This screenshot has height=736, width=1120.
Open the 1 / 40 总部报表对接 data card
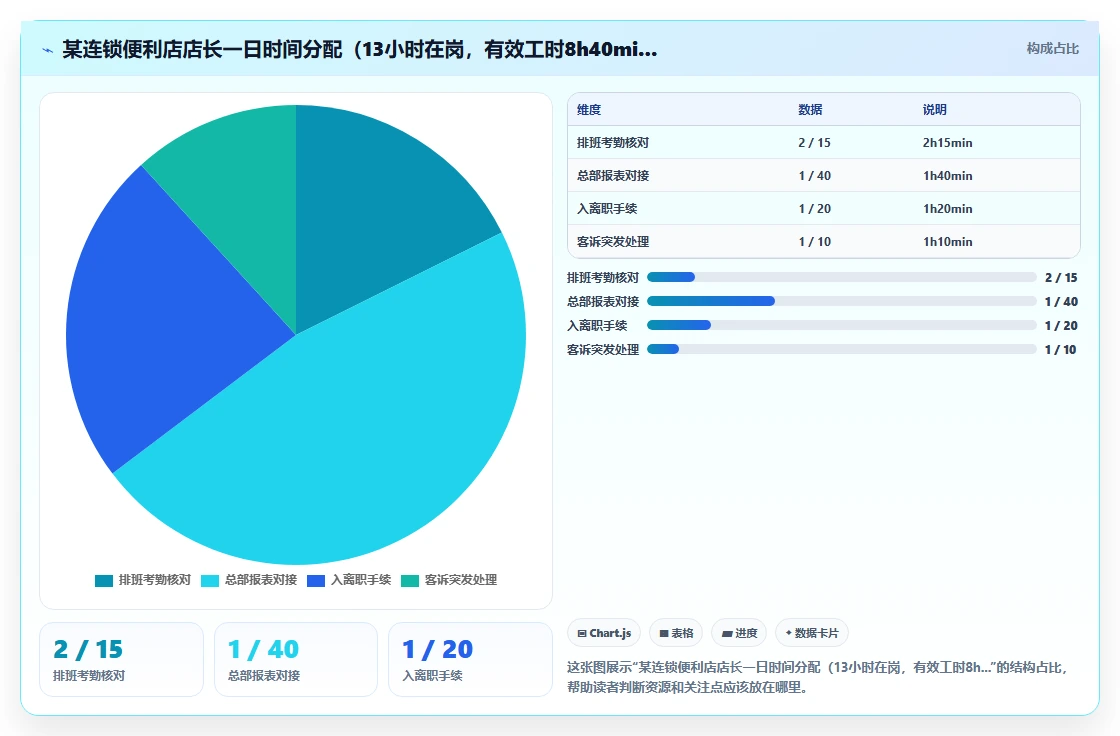click(296, 660)
